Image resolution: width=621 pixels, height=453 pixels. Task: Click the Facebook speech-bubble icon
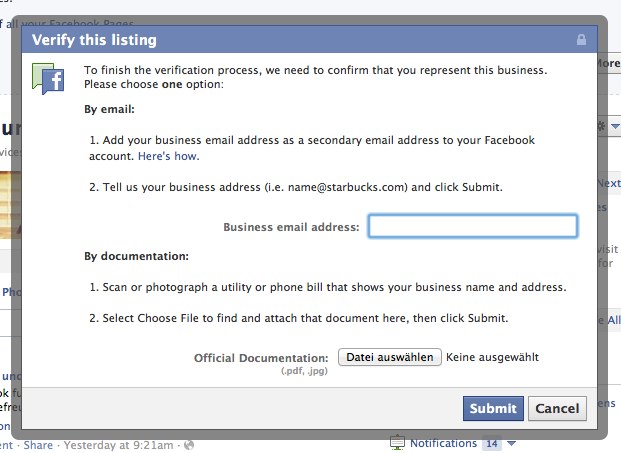pyautogui.click(x=48, y=78)
